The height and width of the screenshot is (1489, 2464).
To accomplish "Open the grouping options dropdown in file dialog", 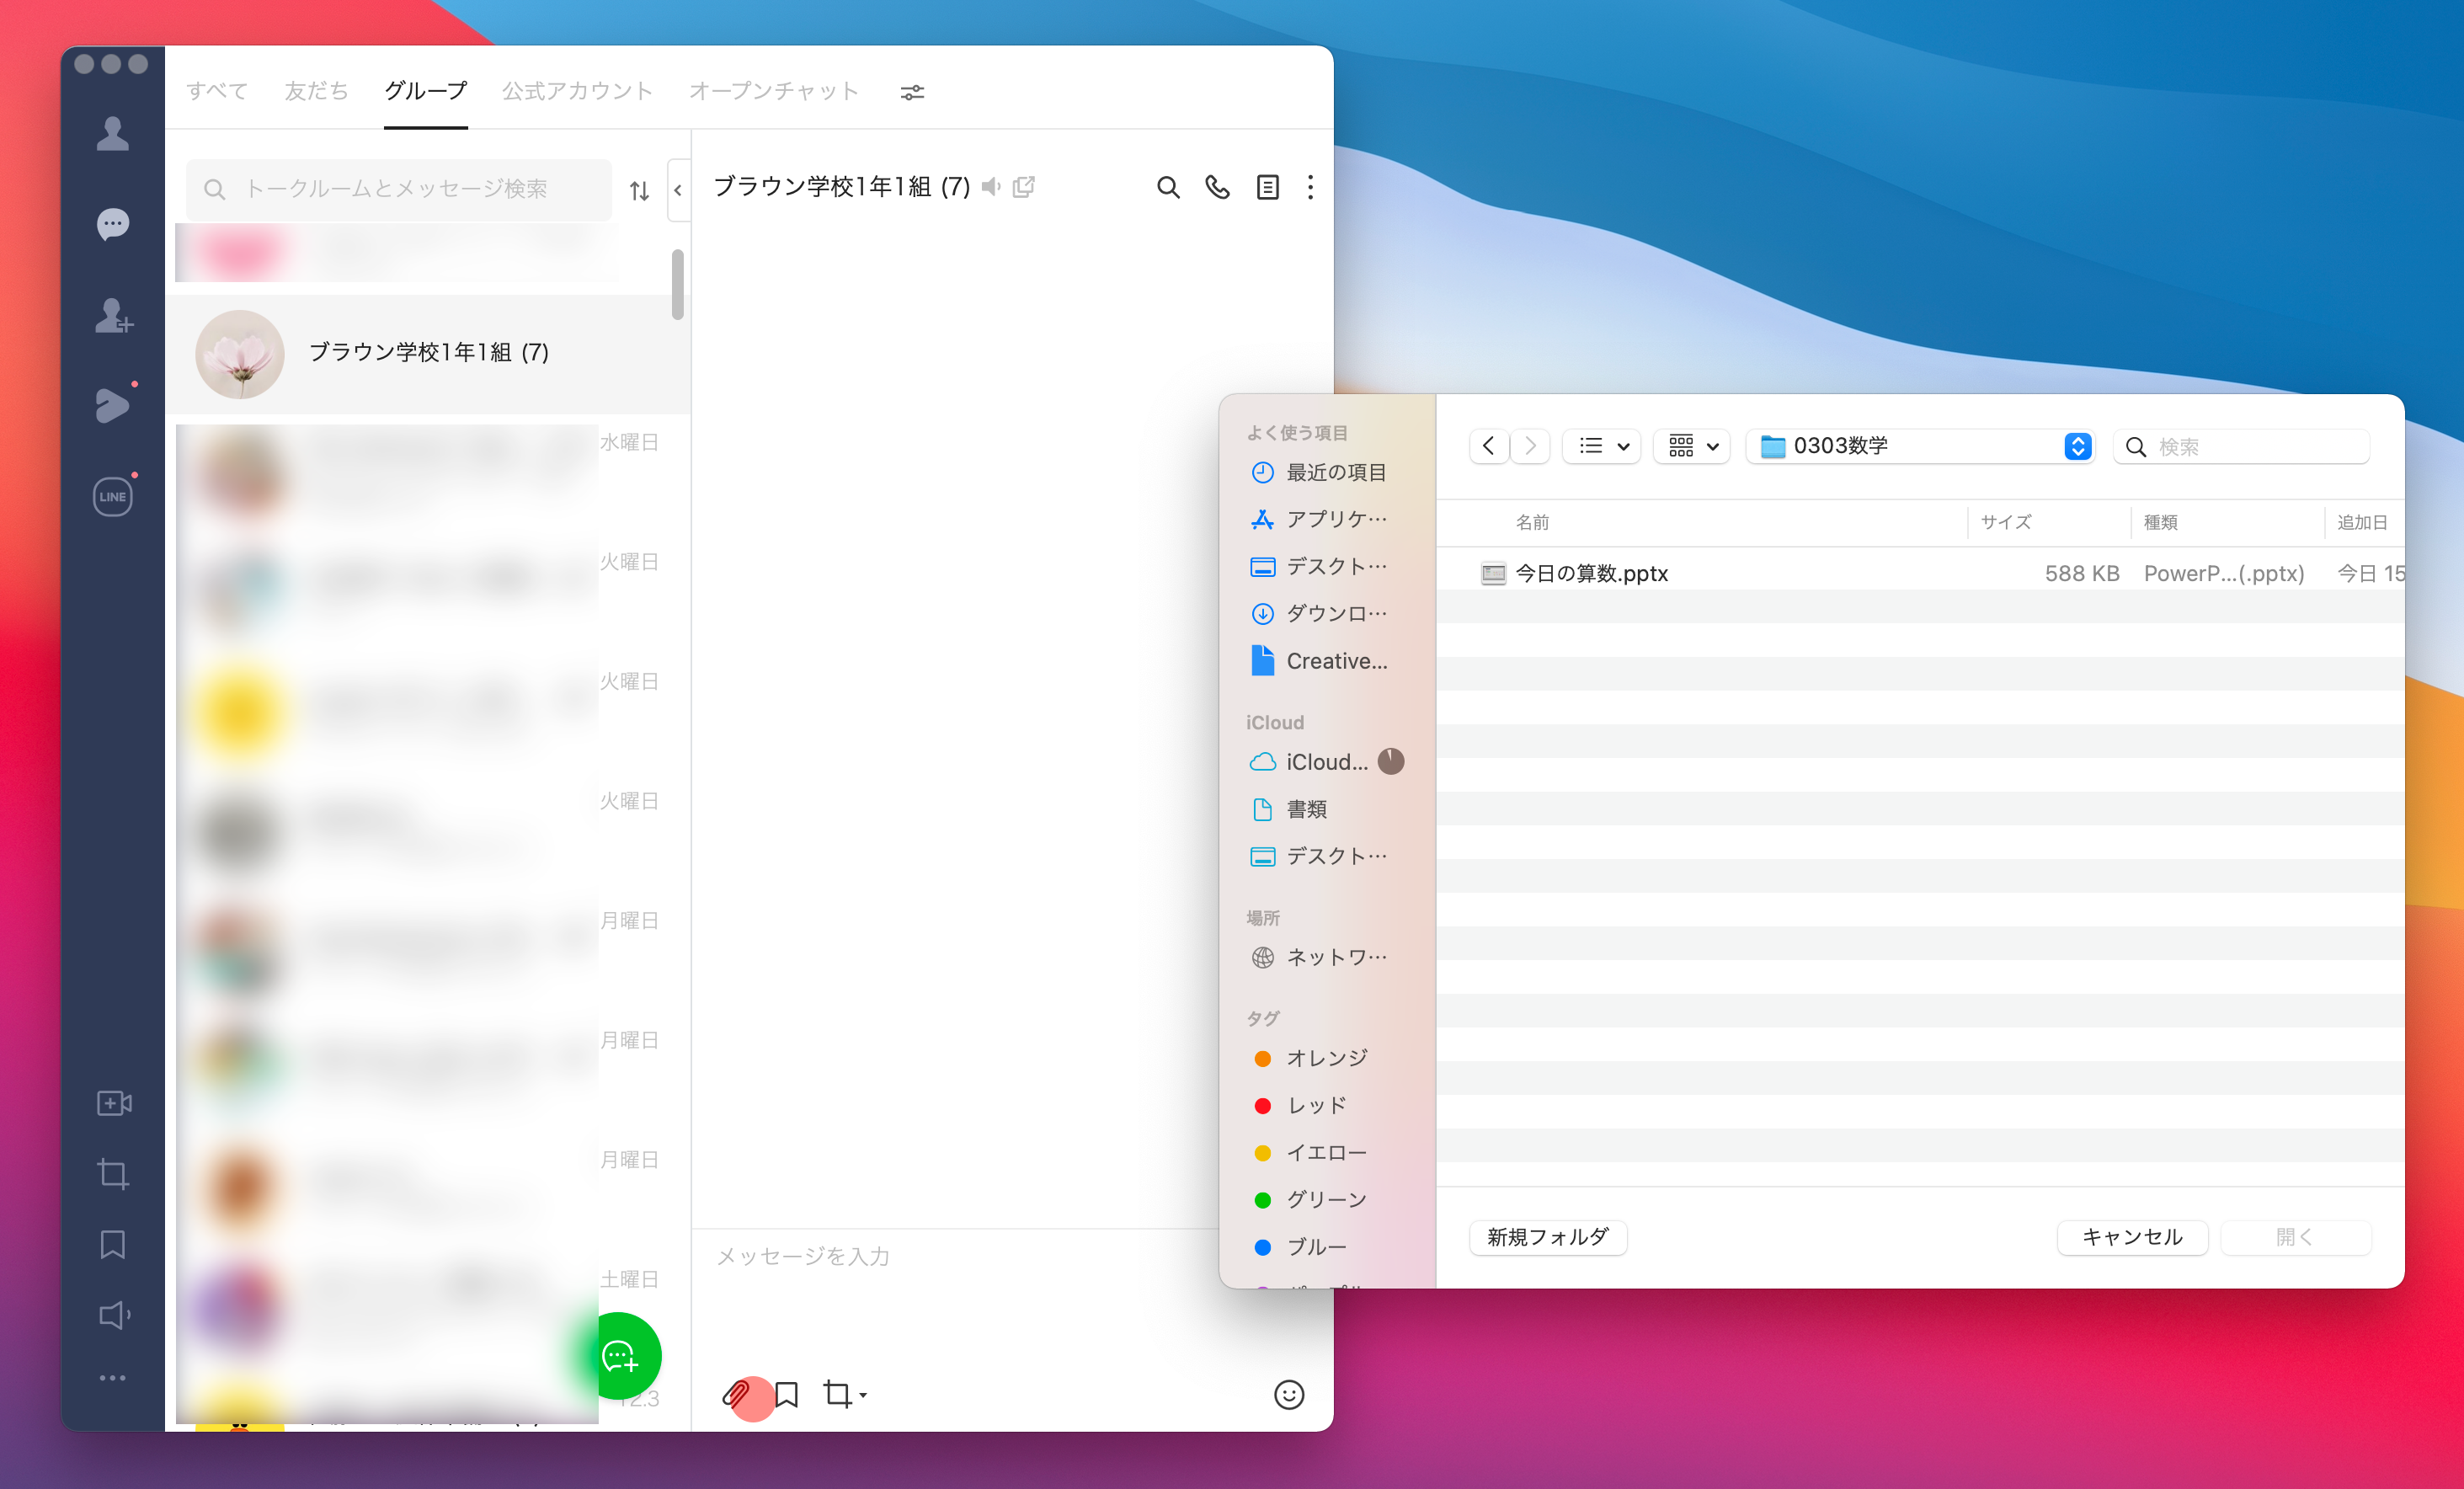I will [x=1692, y=446].
